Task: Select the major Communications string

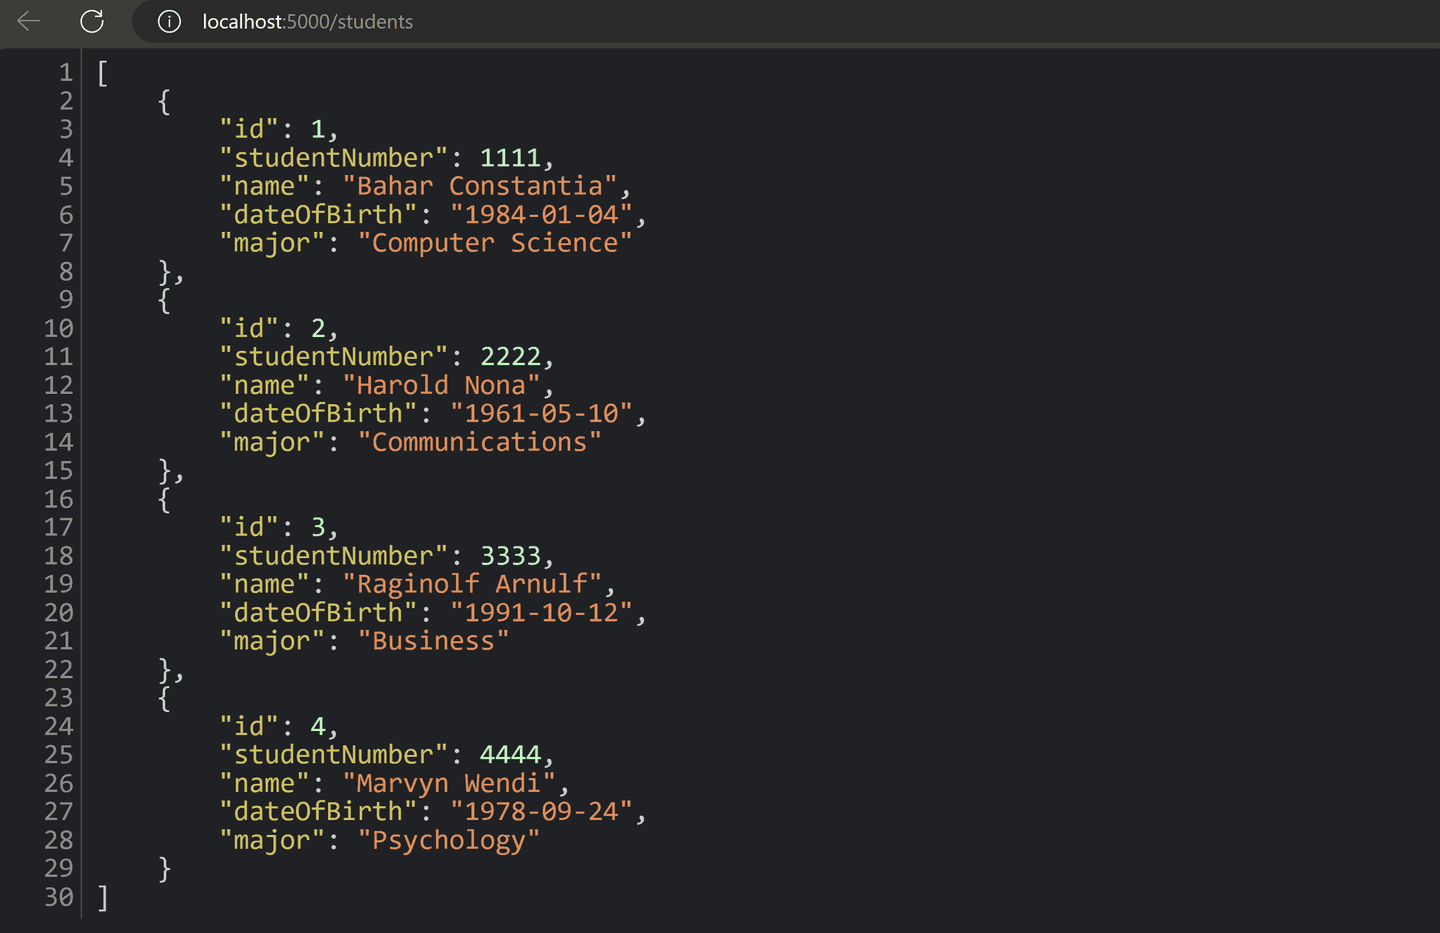Action: pyautogui.click(x=479, y=441)
